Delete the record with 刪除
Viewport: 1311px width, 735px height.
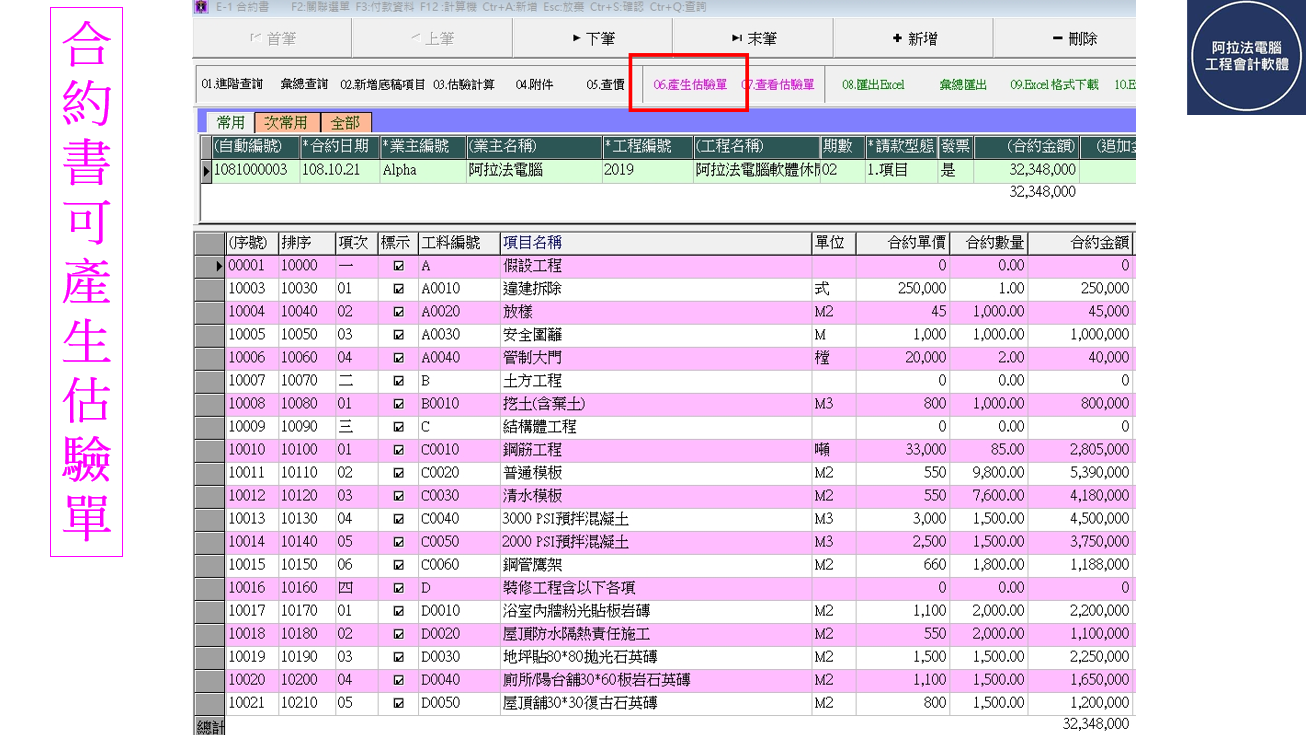pyautogui.click(x=1073, y=39)
